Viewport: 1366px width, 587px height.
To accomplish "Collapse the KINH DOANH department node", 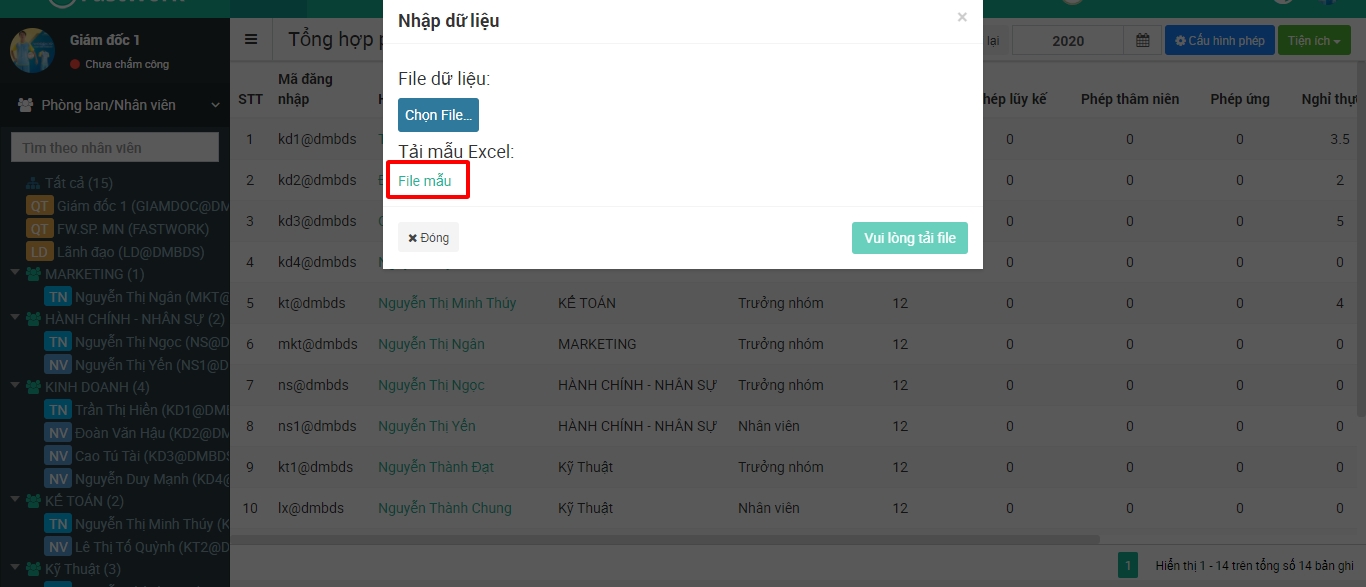I will (16, 386).
